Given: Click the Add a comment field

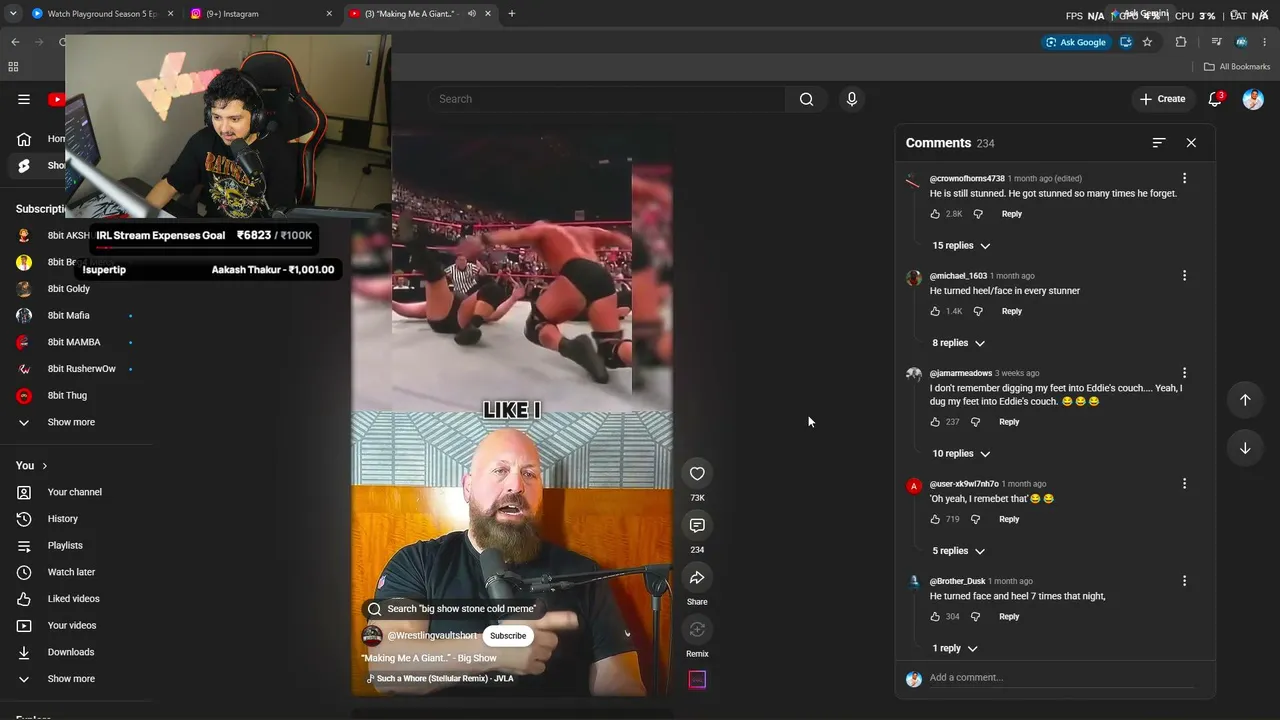Looking at the screenshot, I should [x=1061, y=678].
